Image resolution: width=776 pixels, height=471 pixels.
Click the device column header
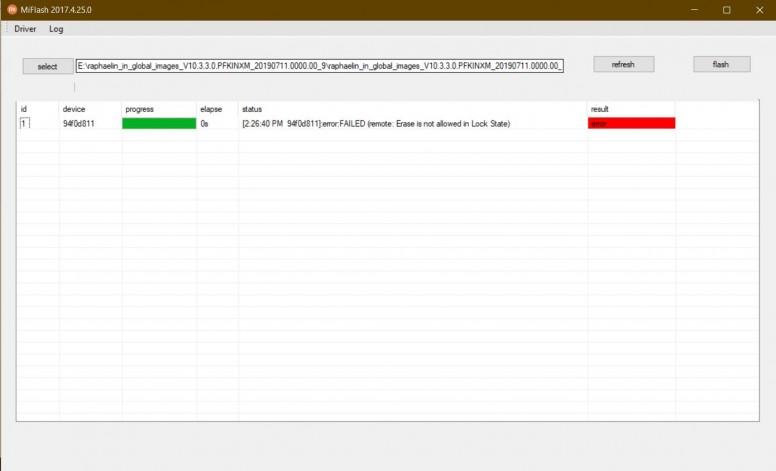coord(74,109)
